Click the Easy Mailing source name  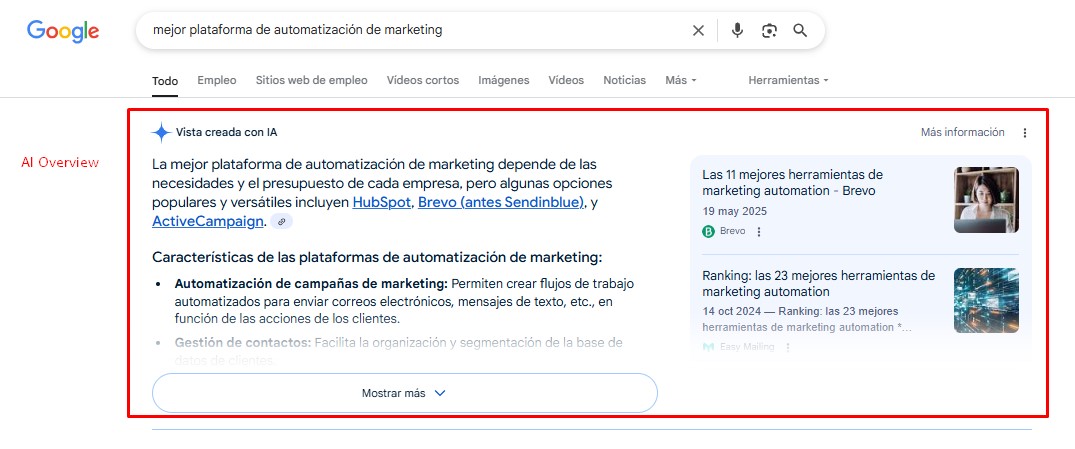click(x=747, y=347)
